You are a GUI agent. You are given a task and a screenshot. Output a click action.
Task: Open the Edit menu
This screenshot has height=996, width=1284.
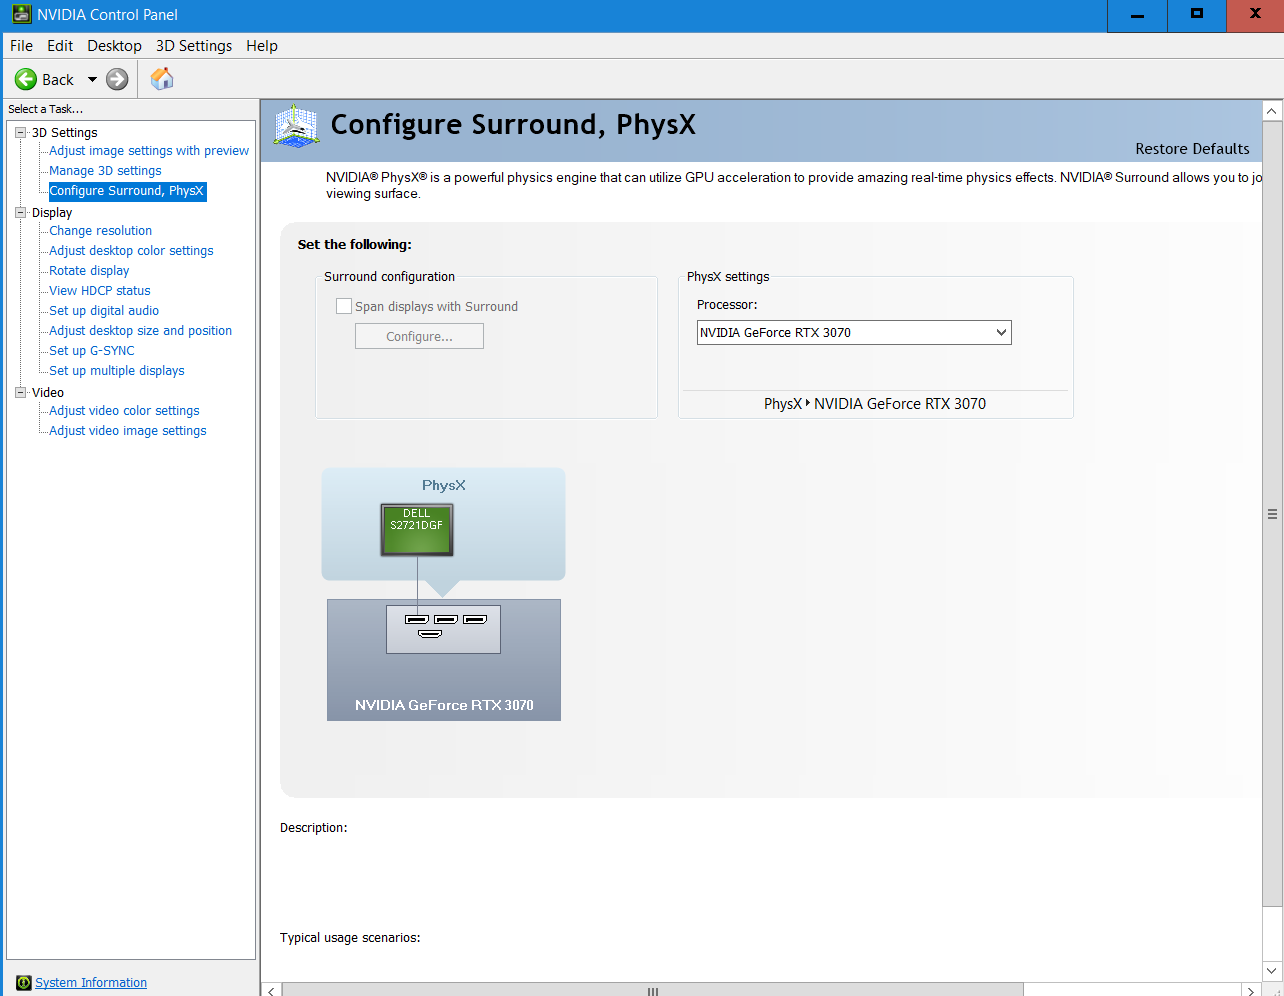coord(60,46)
